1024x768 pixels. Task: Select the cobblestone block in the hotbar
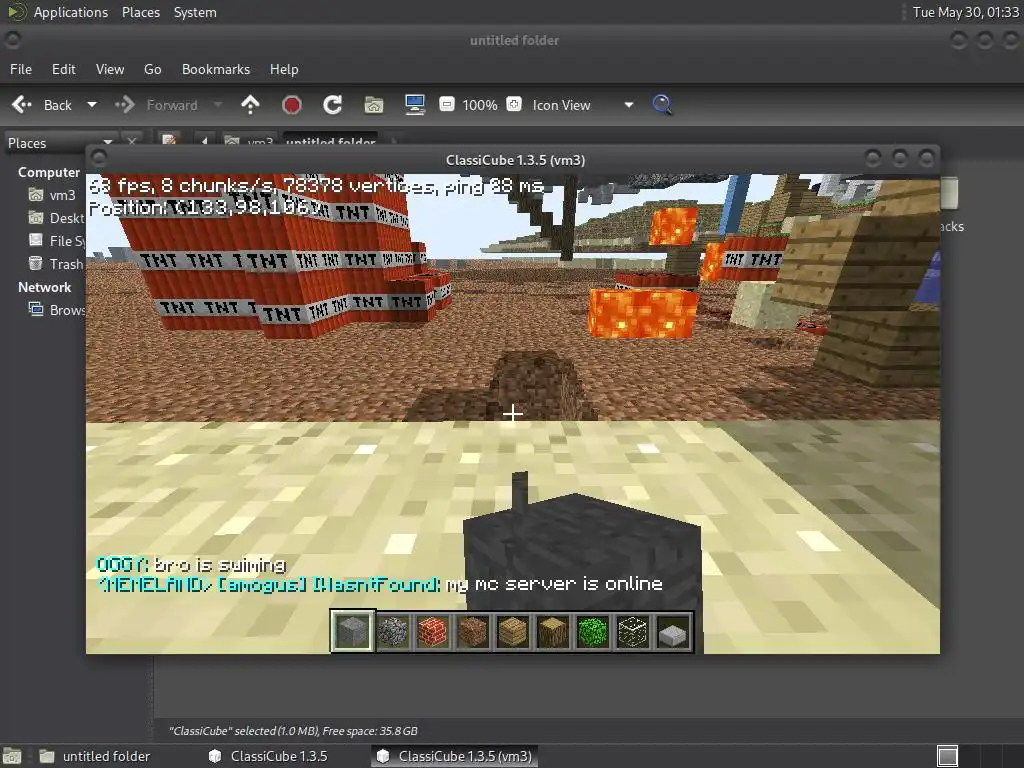[x=392, y=632]
